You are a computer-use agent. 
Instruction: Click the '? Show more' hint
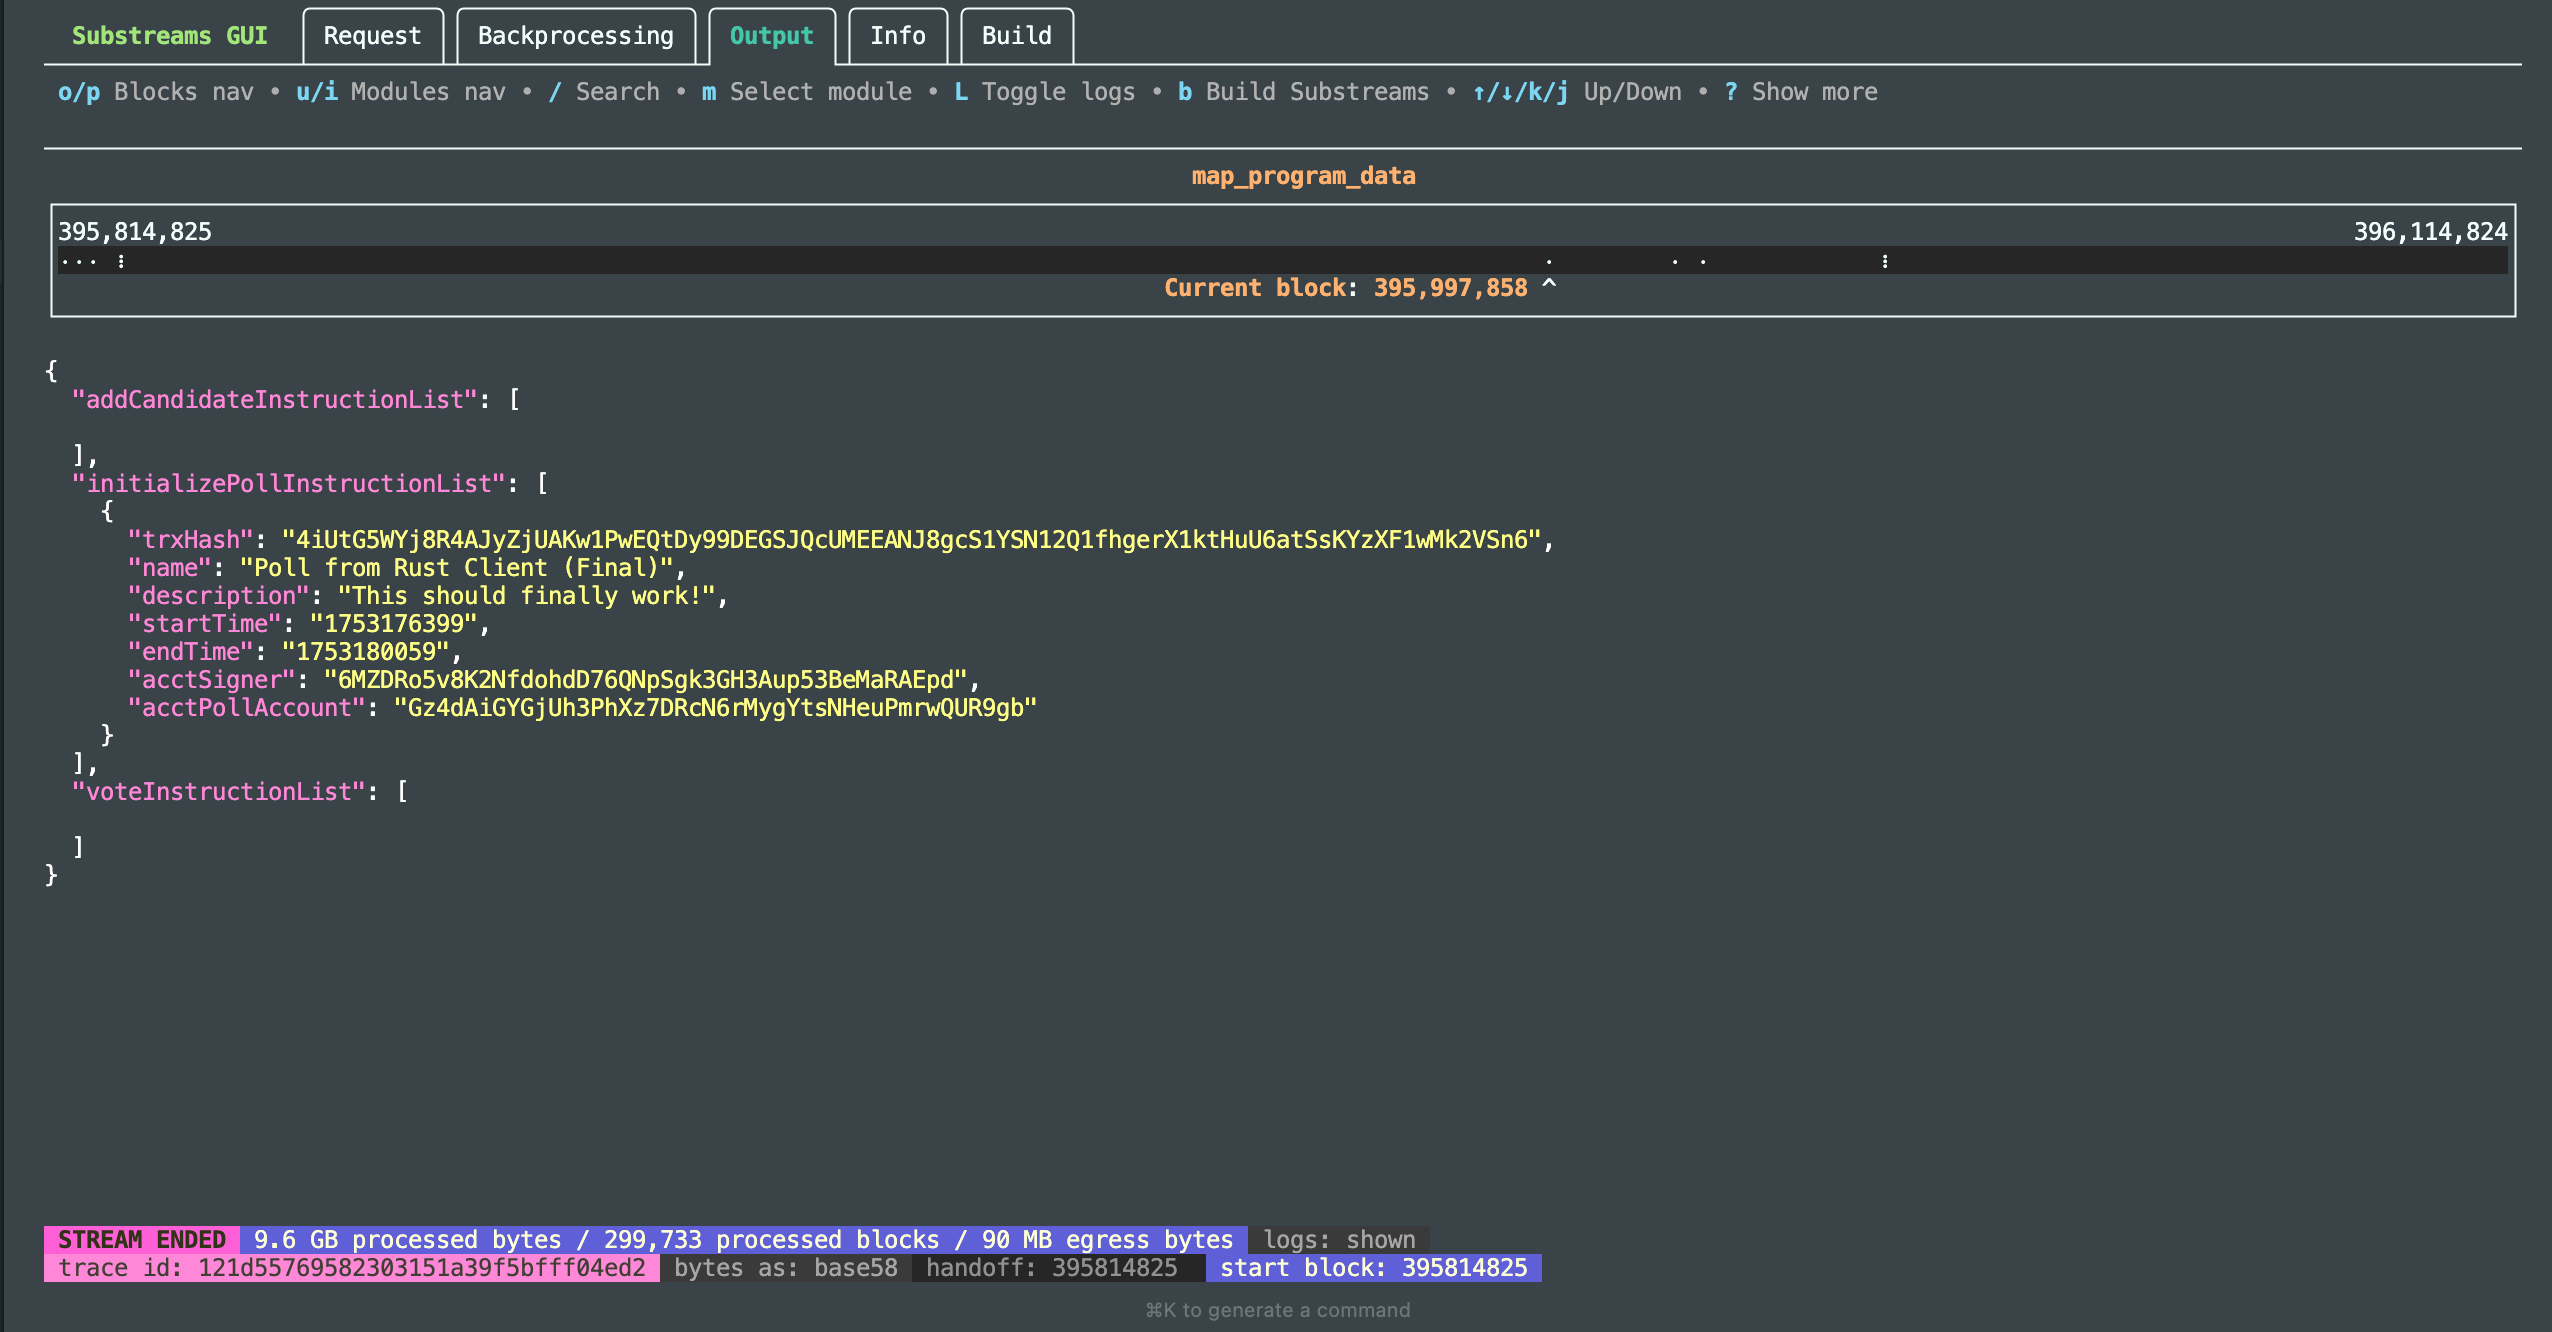click(1800, 92)
